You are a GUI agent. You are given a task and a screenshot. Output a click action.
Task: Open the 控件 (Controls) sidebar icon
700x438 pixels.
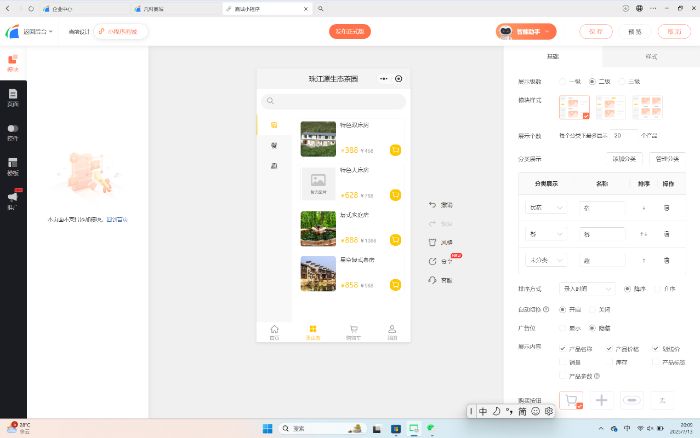point(13,131)
